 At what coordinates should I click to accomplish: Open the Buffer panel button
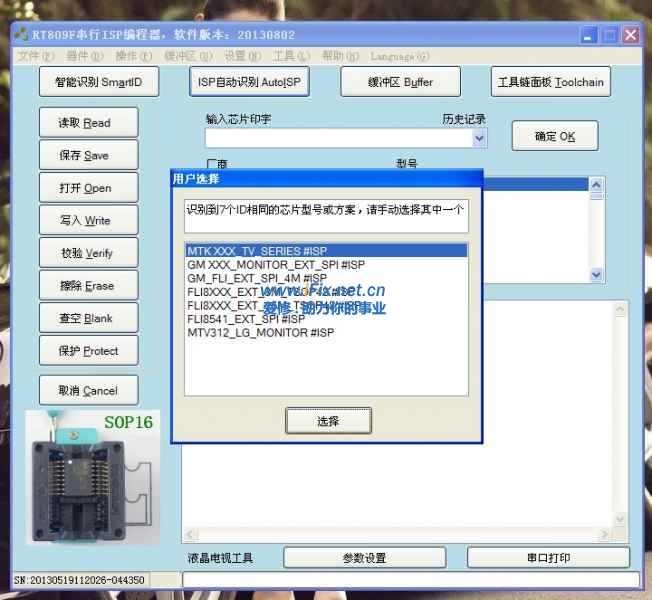pyautogui.click(x=399, y=82)
